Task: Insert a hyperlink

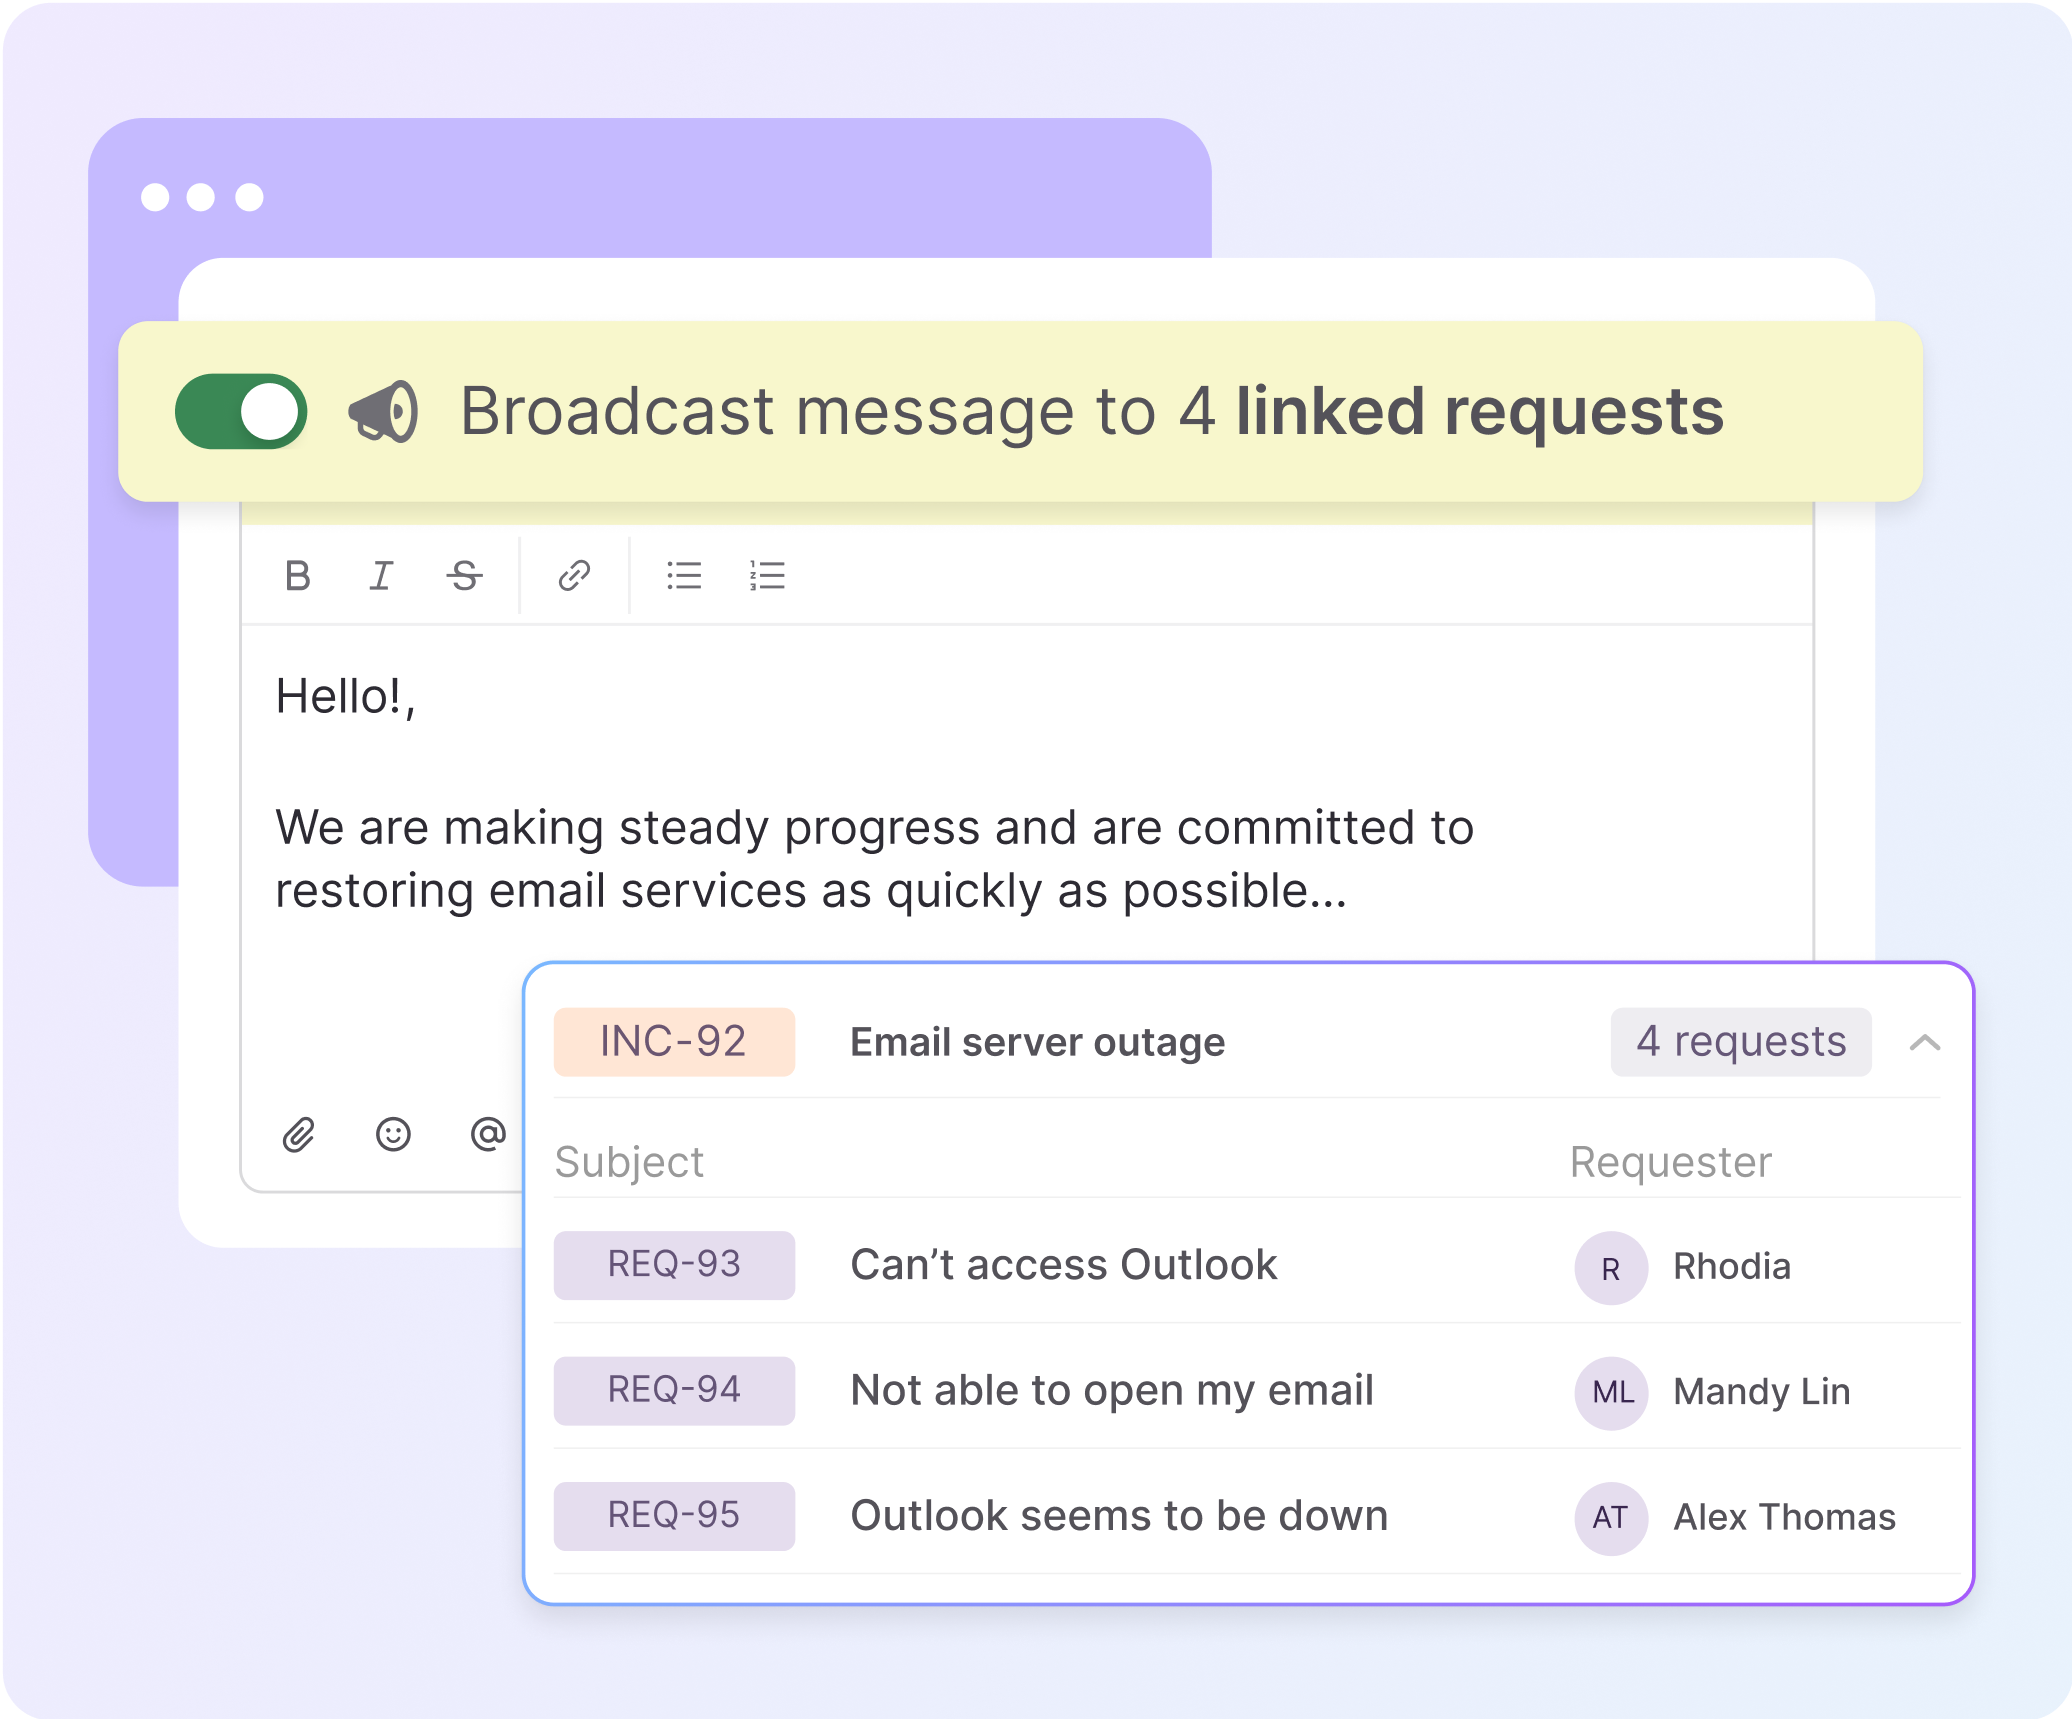Action: [574, 576]
